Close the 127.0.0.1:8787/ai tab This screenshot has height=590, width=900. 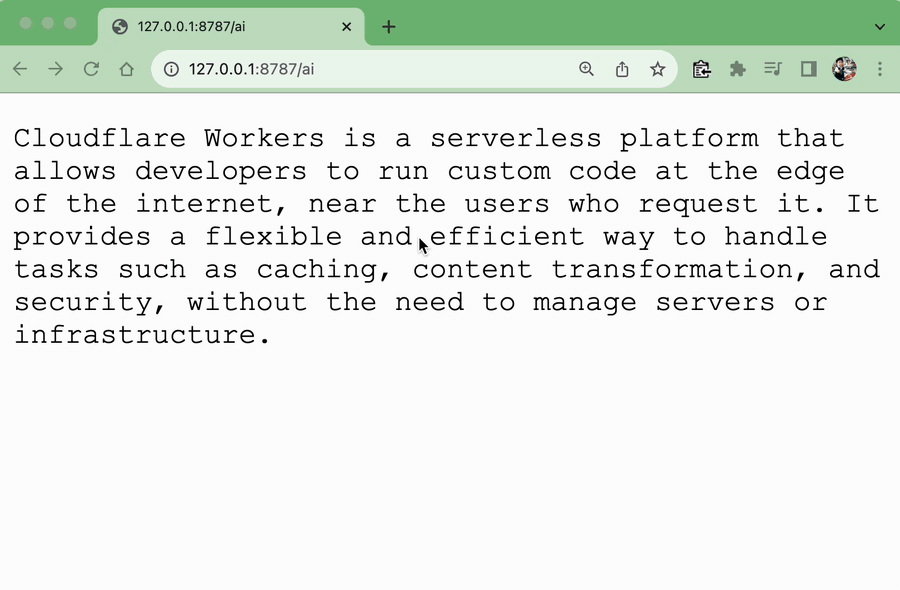click(x=347, y=26)
